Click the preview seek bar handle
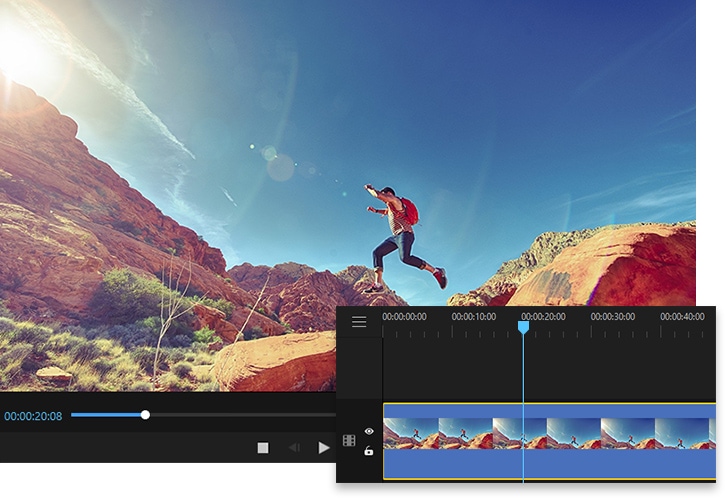Image resolution: width=725 pixels, height=498 pixels. tap(145, 414)
